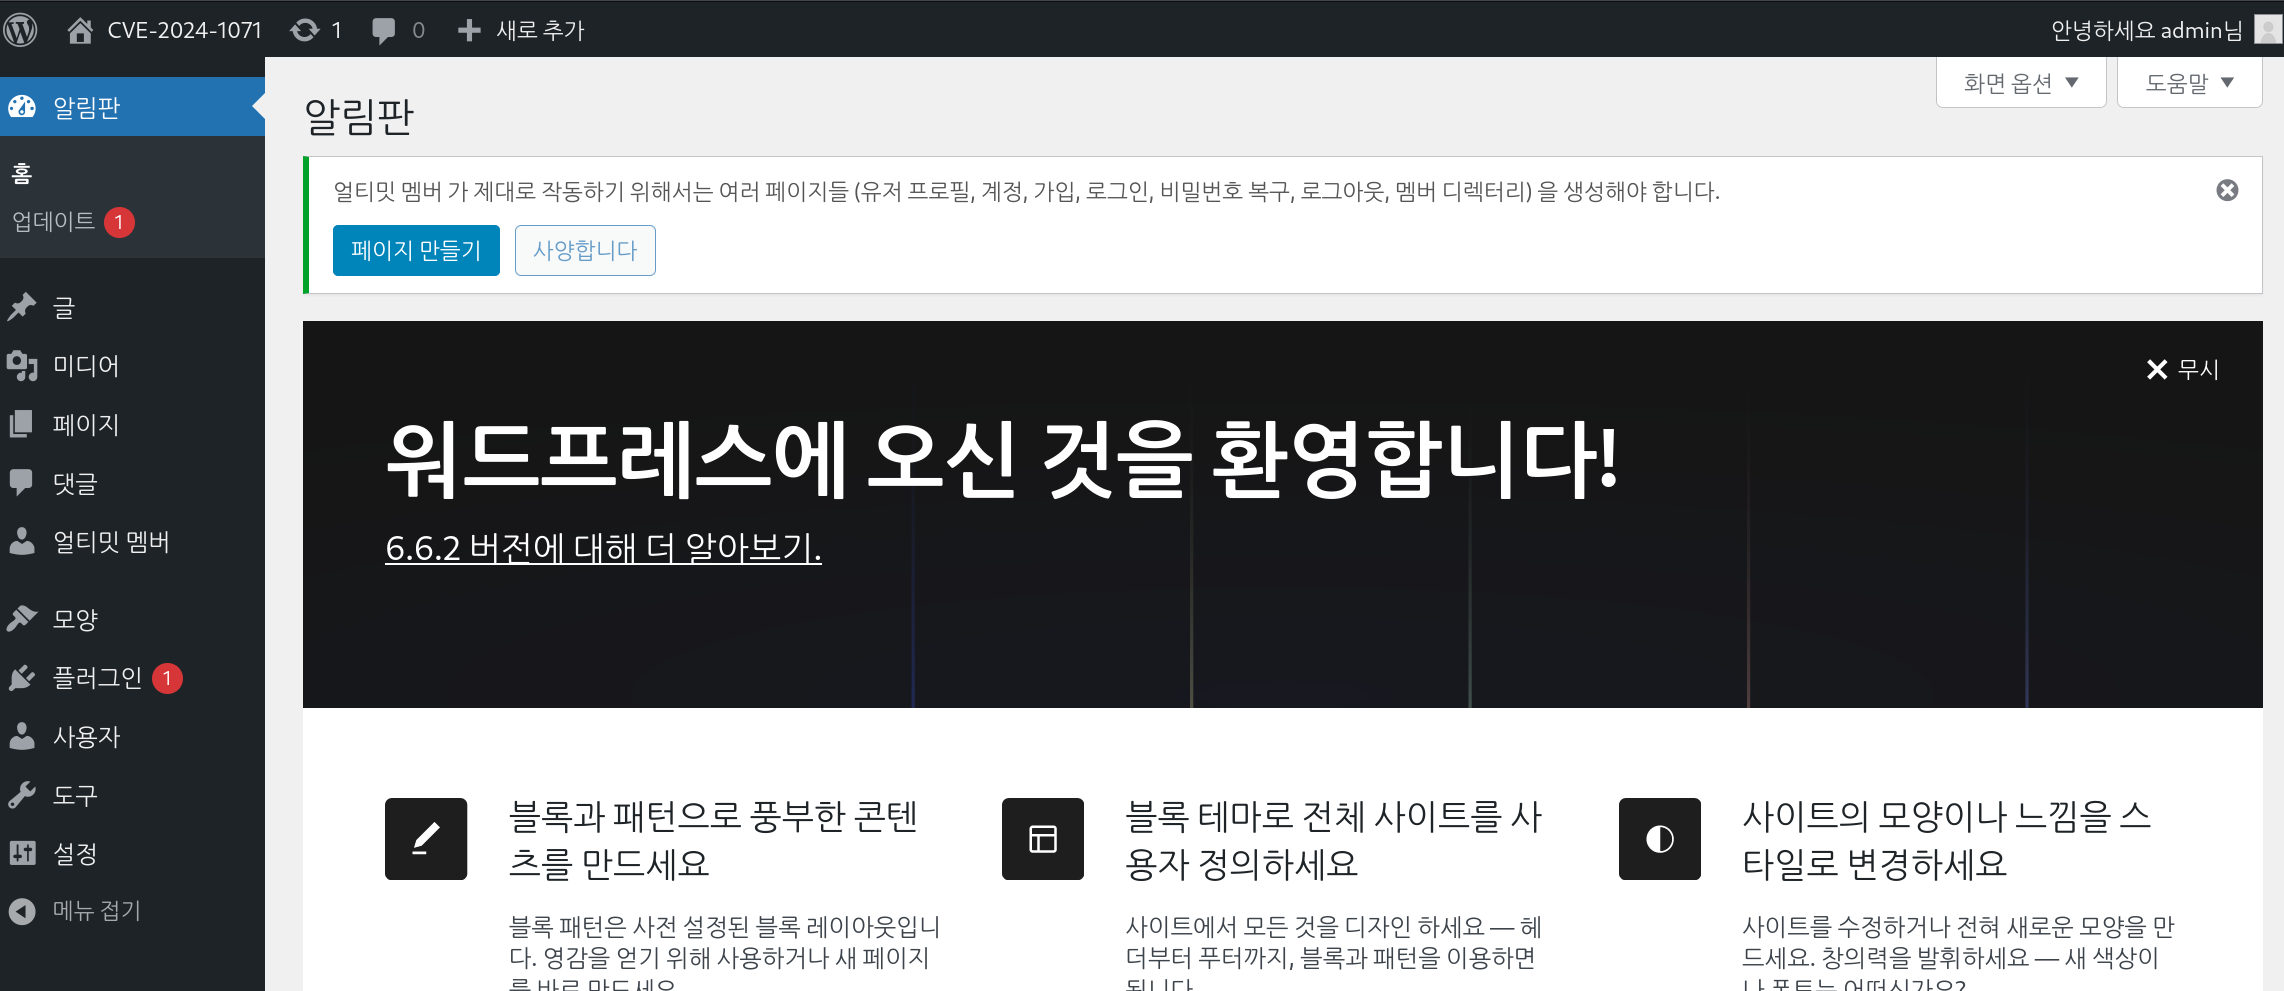This screenshot has width=2284, height=991.
Task: Open the 모양 appearance menu
Action: pos(132,619)
